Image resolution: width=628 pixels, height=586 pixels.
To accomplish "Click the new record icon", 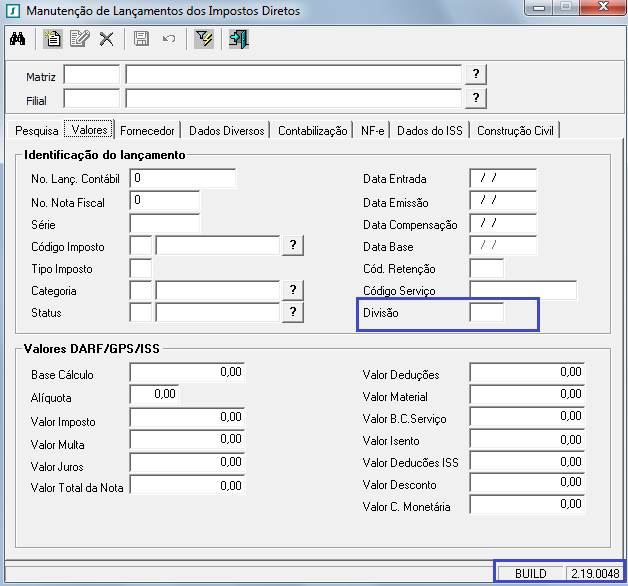I will pyautogui.click(x=53, y=39).
